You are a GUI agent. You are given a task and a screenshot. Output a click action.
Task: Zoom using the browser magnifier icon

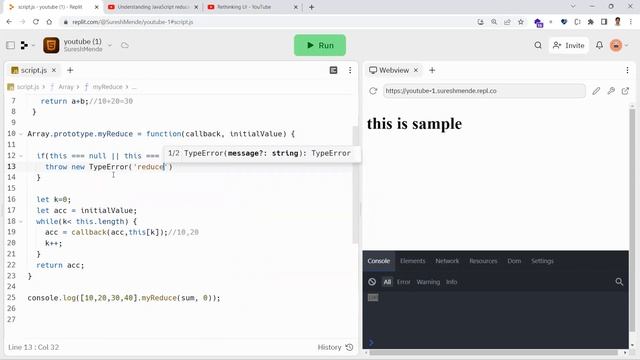point(494,22)
